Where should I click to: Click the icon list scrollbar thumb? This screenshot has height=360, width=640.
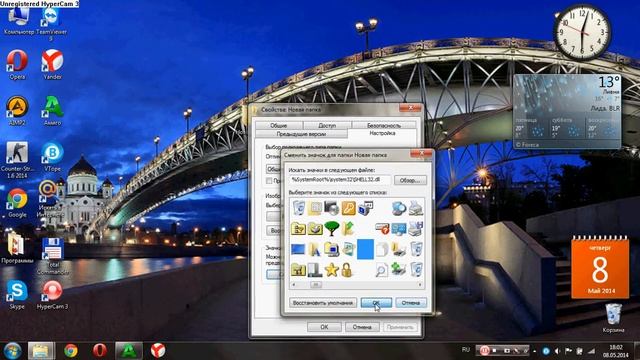coord(316,284)
